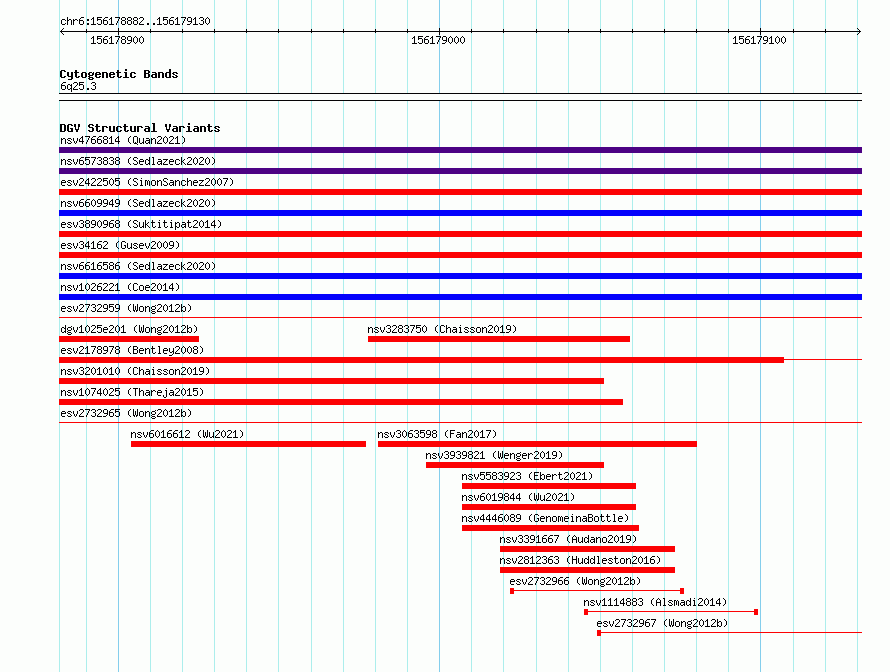The width and height of the screenshot is (890, 672).
Task: Click the left arrow on the ruler
Action: click(x=62, y=32)
